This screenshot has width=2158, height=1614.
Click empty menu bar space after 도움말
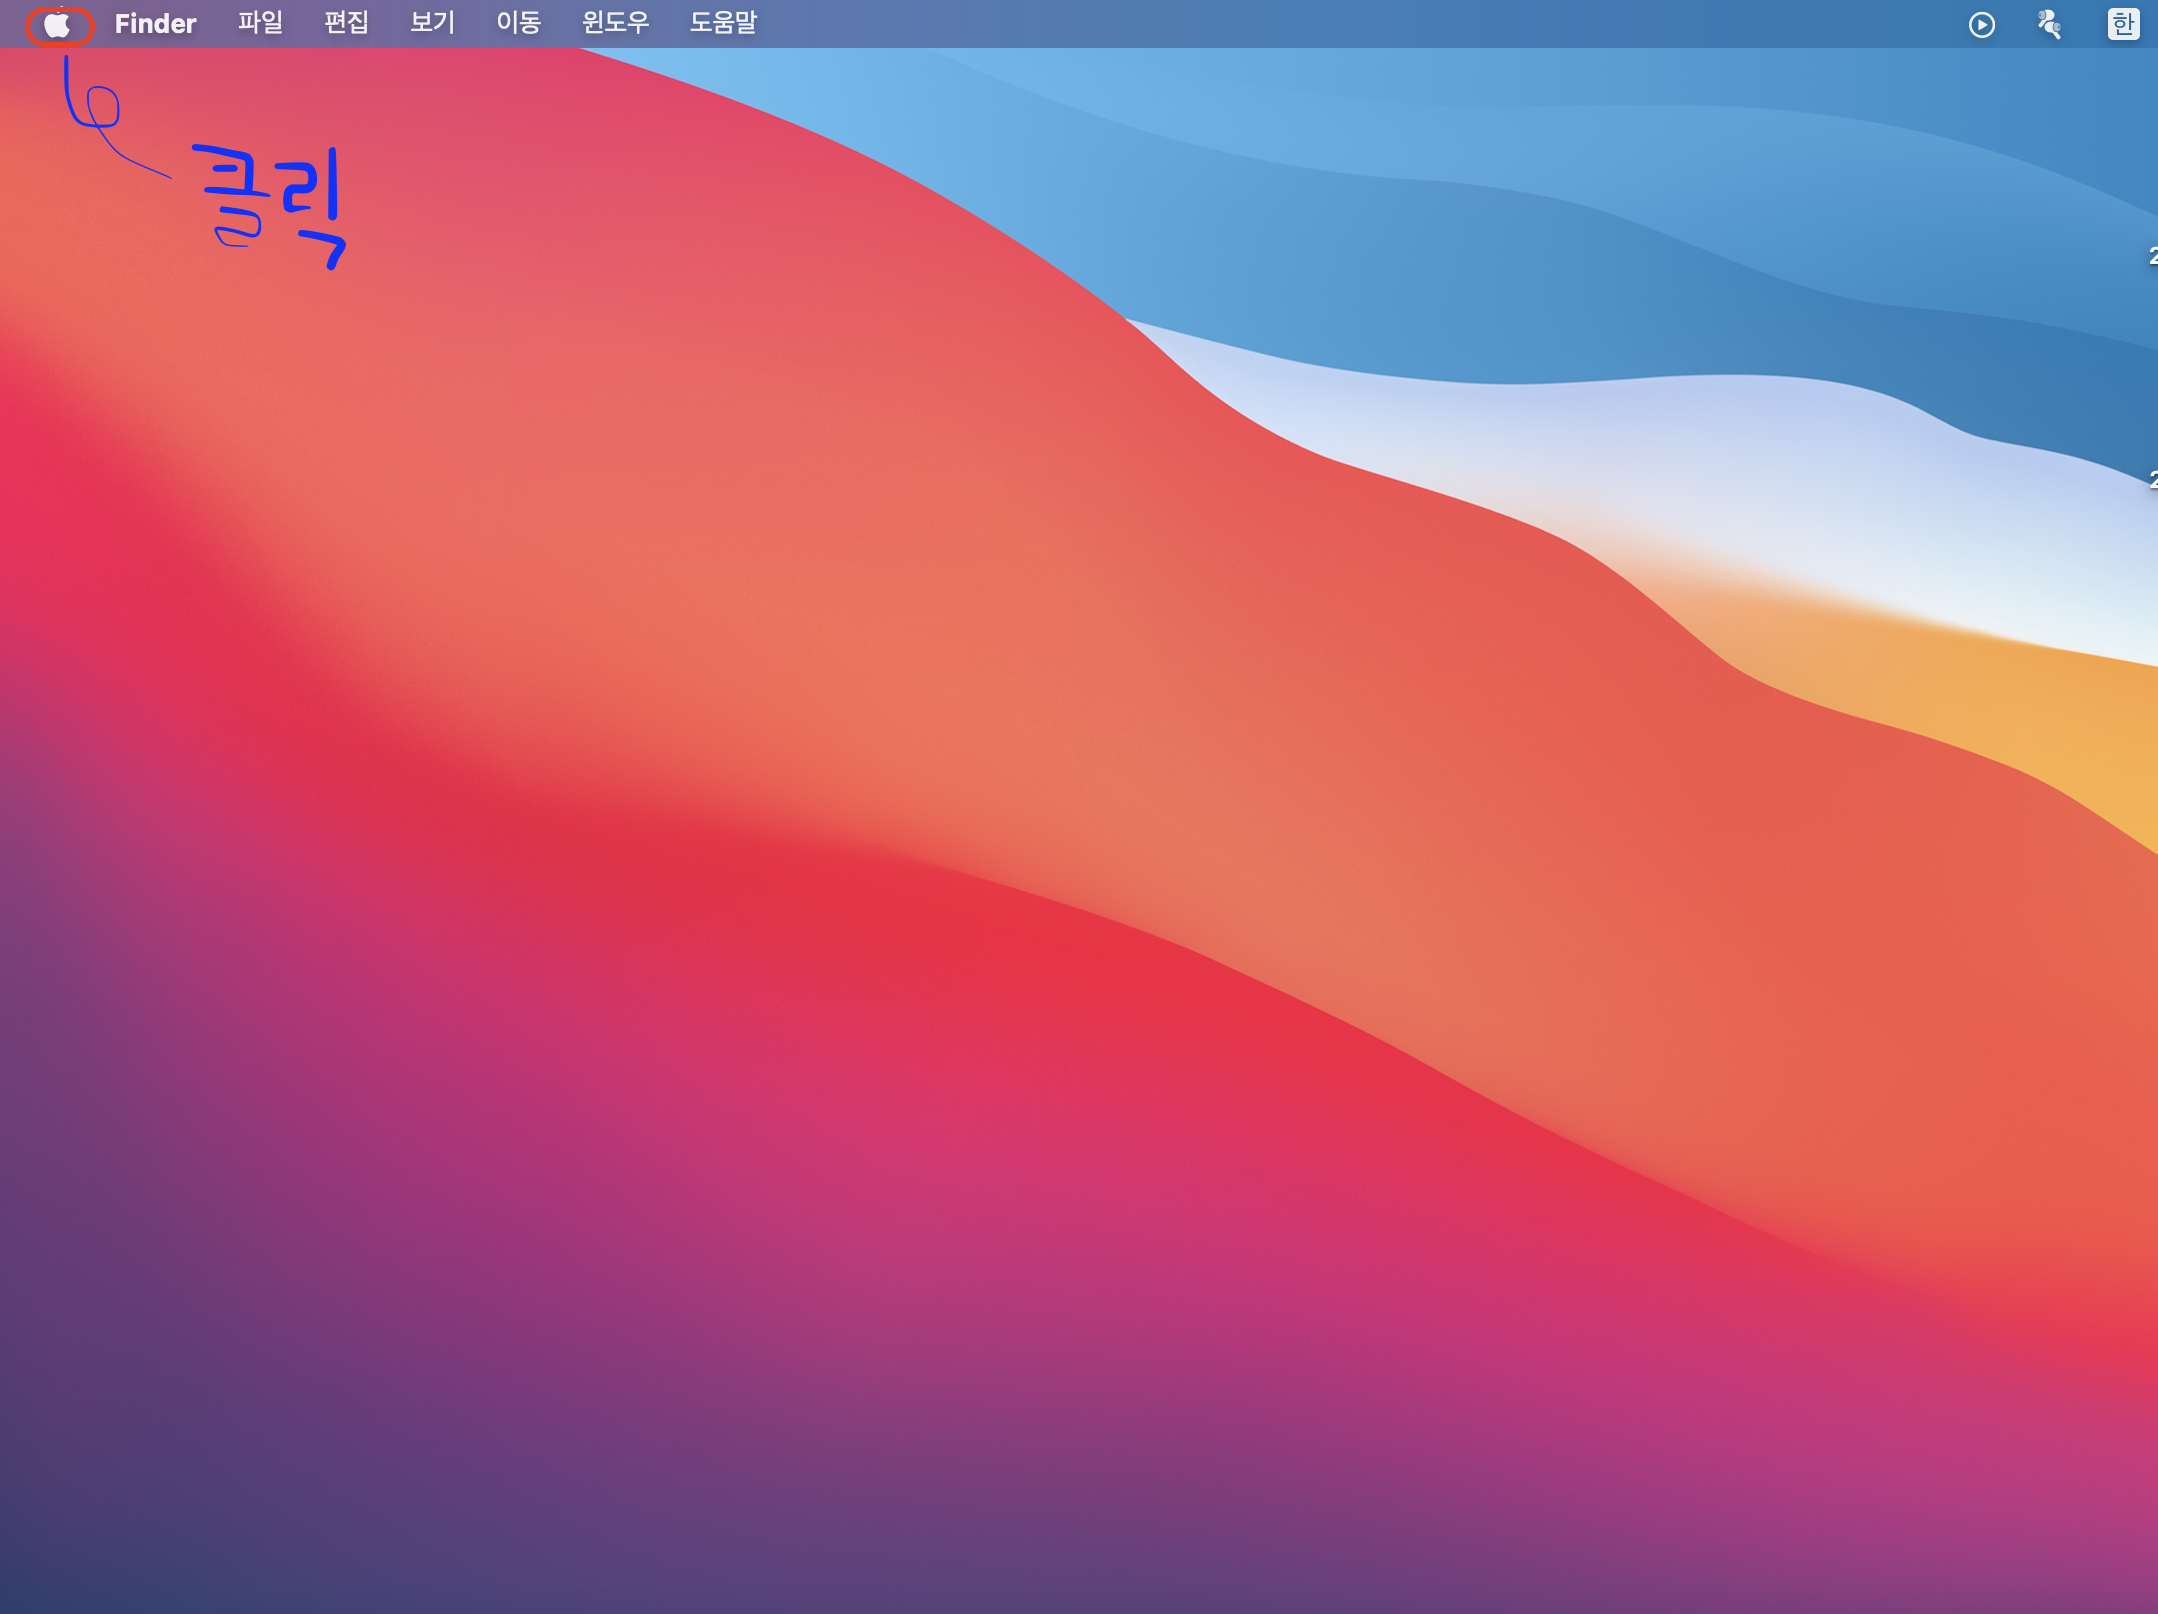point(1300,24)
